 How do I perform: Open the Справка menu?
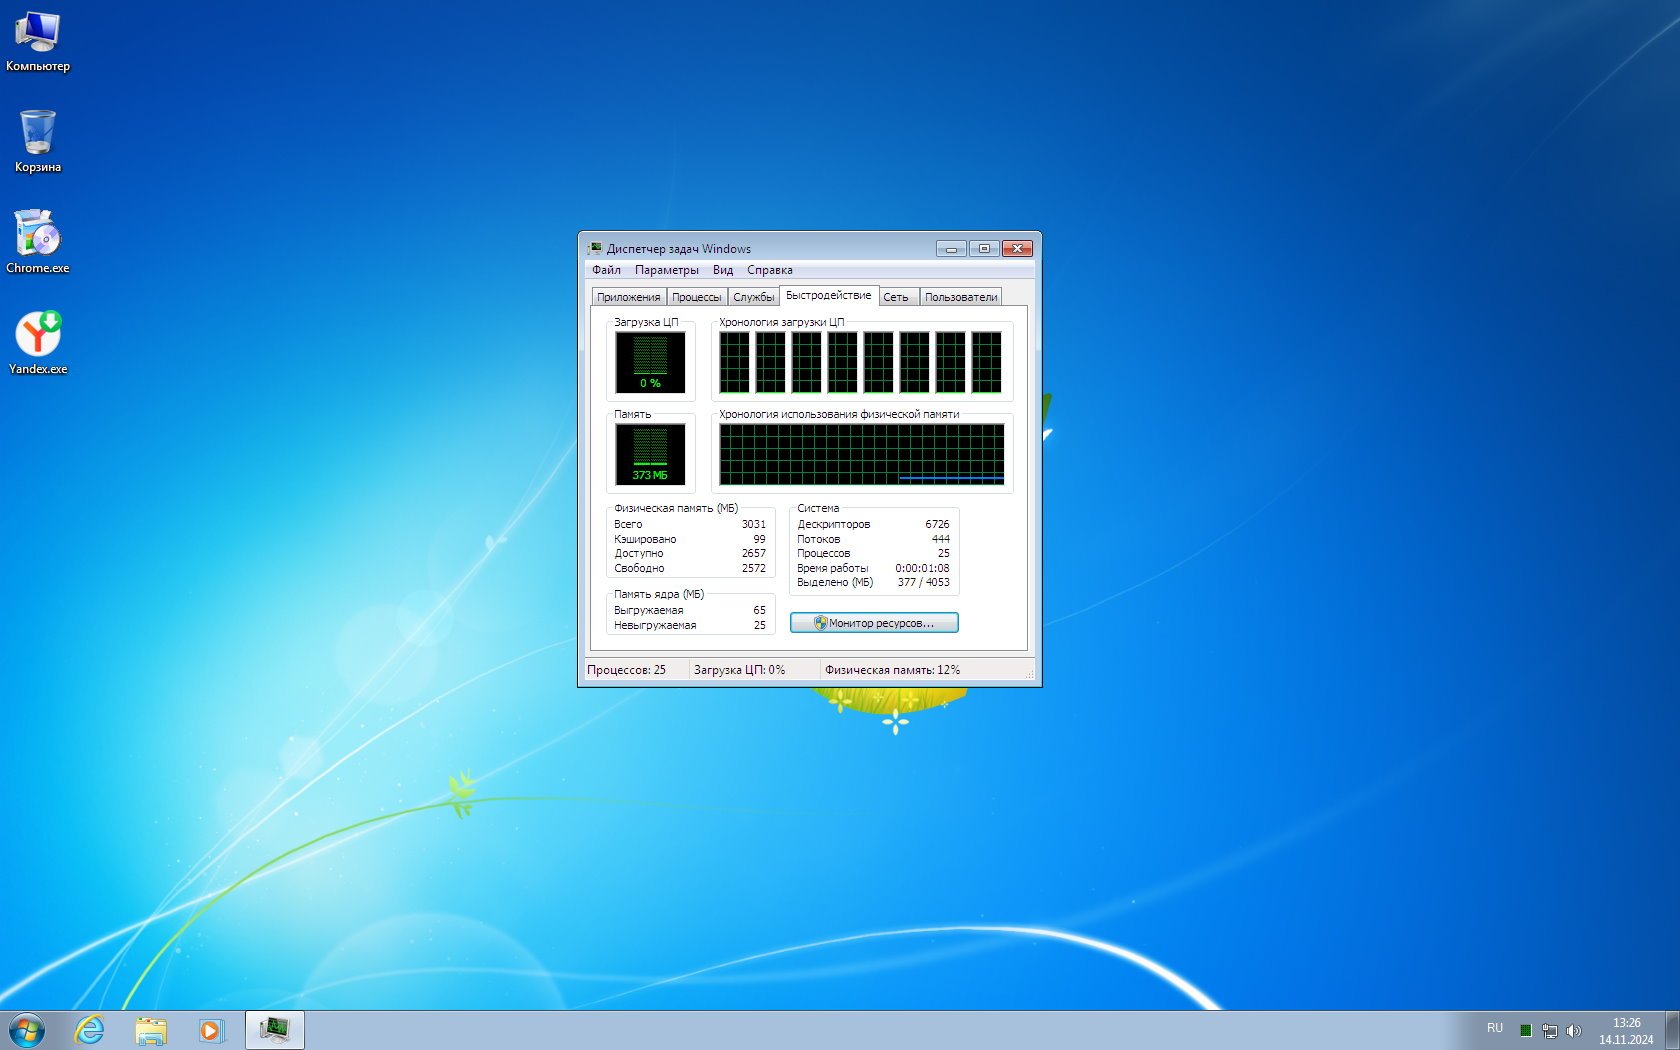click(769, 270)
